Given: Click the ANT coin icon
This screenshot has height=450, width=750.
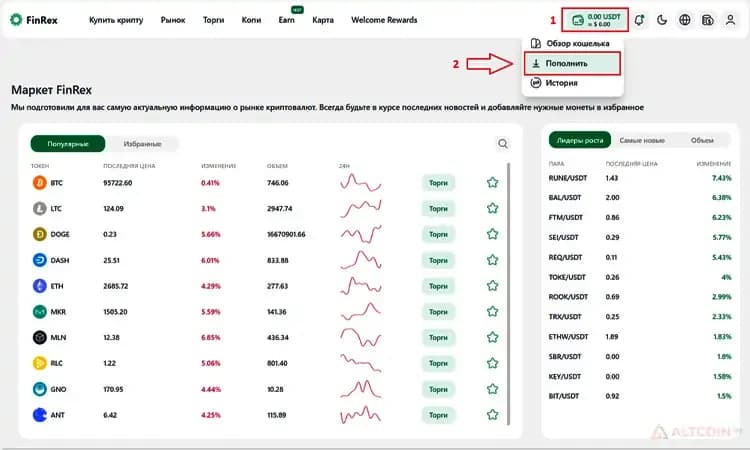Looking at the screenshot, I should (39, 415).
